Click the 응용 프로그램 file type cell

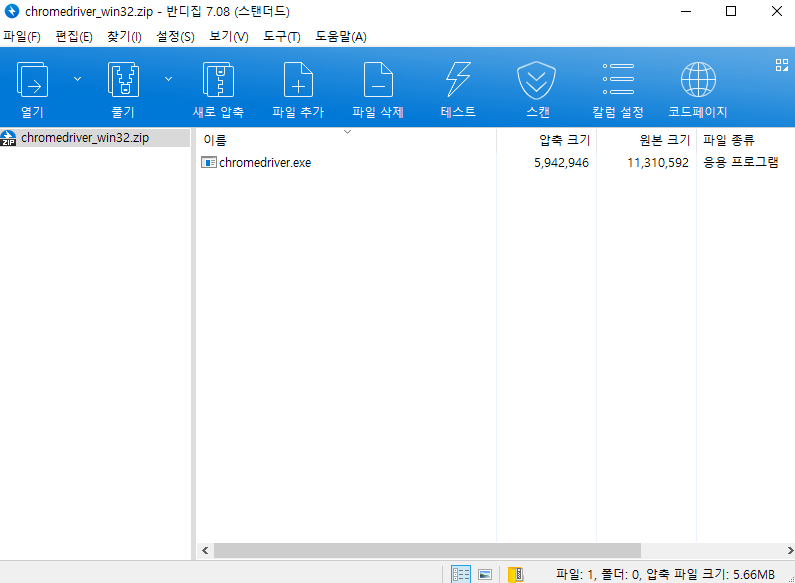(x=741, y=162)
